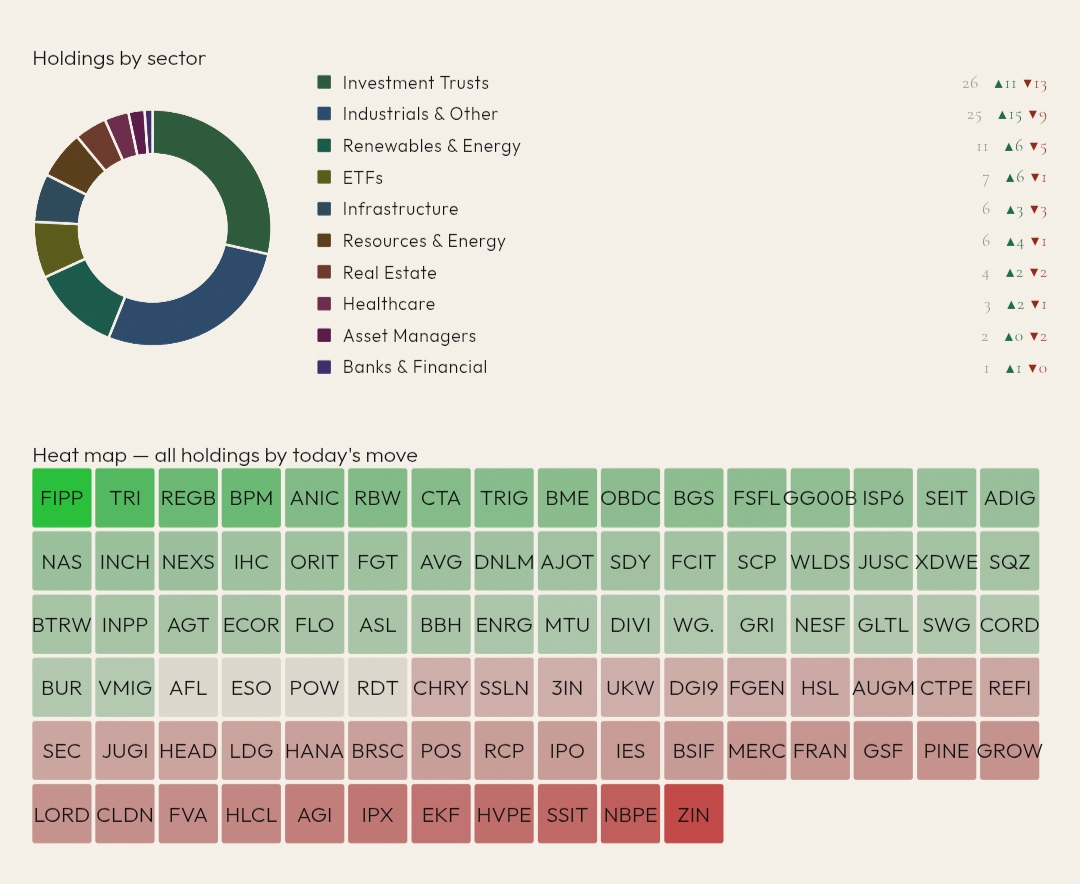Select the AFL neutral tile
Screen dimensions: 1080x884
(x=188, y=688)
